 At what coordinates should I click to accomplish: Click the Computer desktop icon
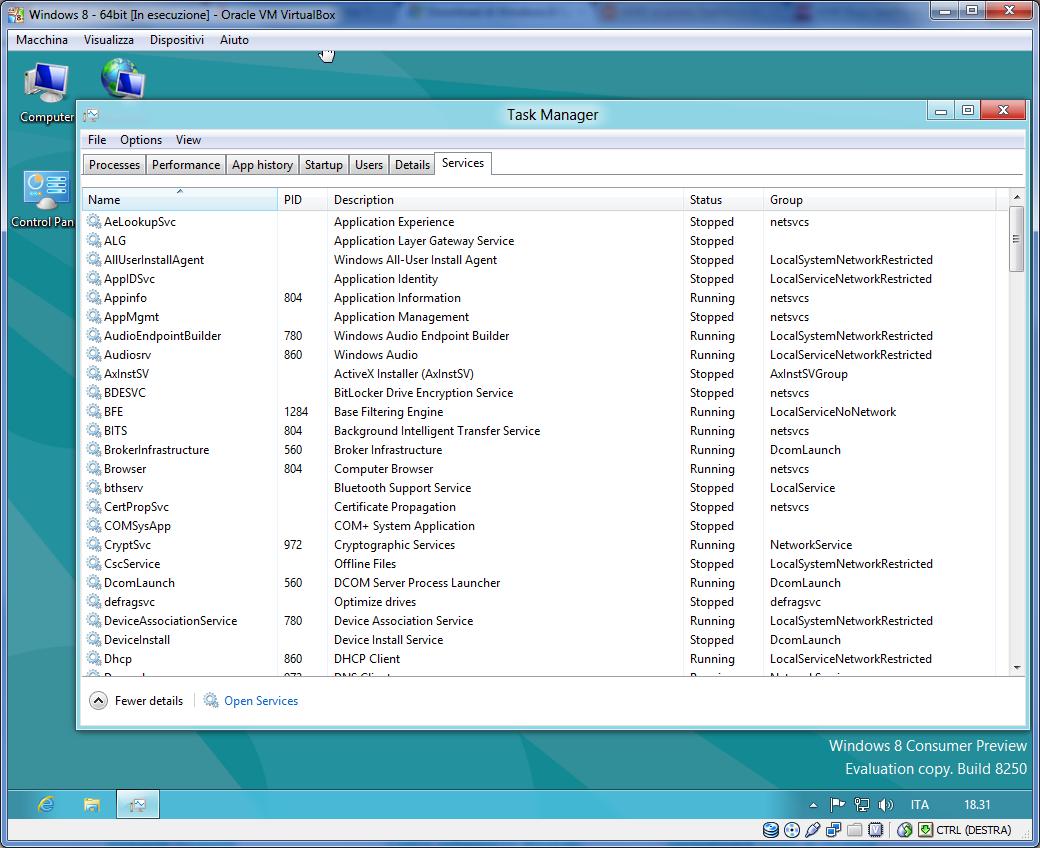(46, 91)
